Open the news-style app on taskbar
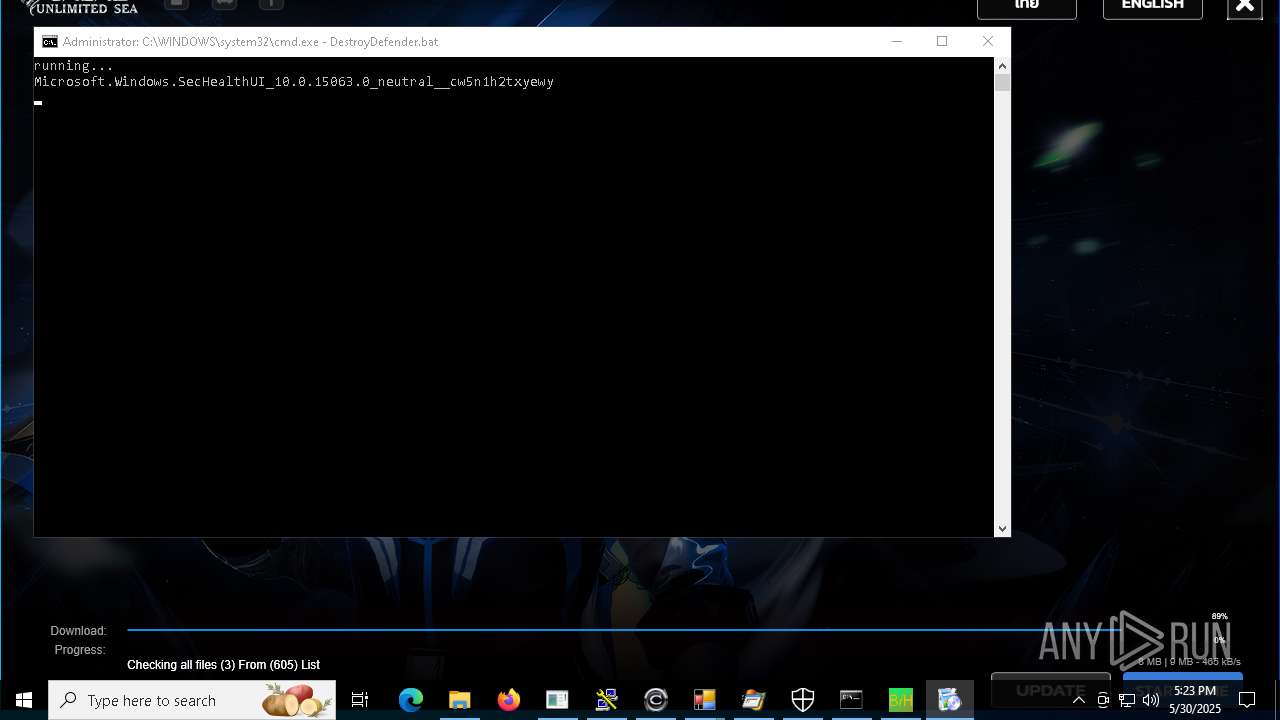 [x=558, y=700]
